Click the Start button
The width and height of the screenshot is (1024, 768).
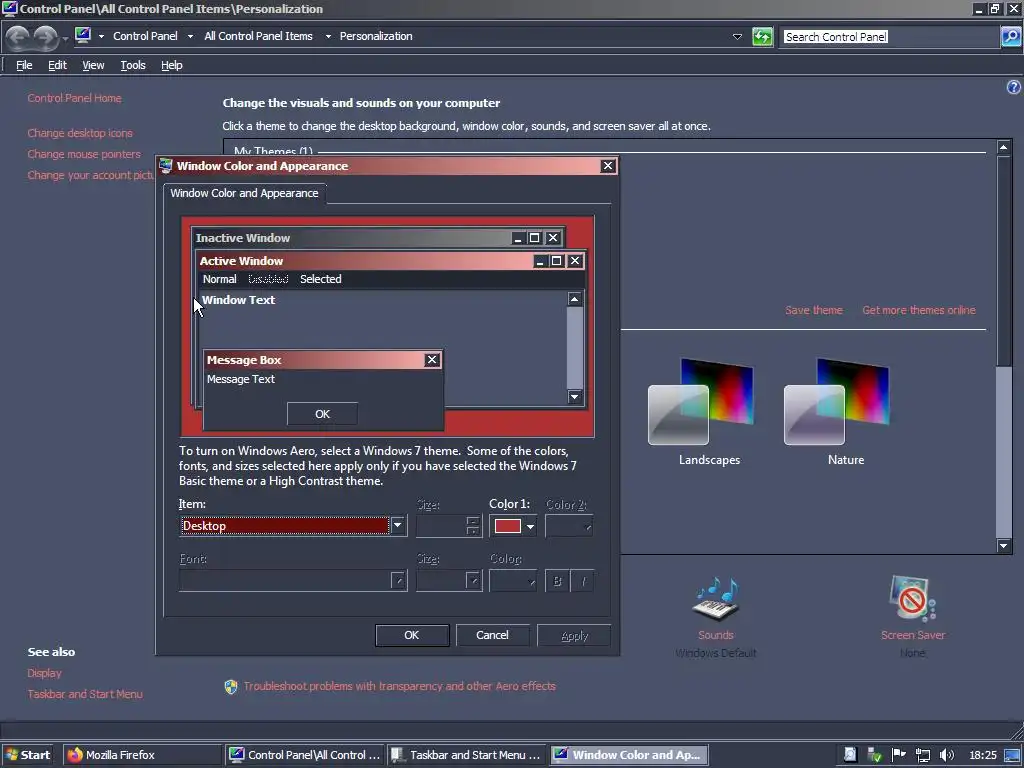tap(27, 755)
